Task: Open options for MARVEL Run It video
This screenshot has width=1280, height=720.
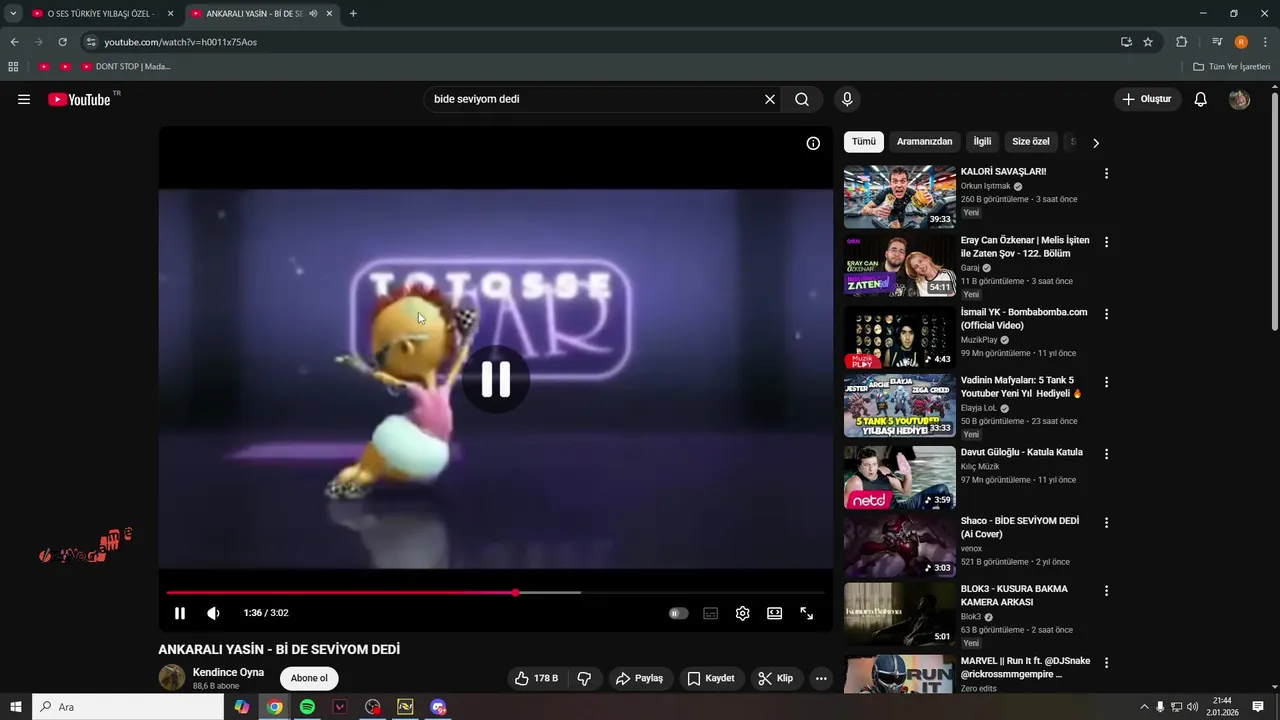Action: pyautogui.click(x=1106, y=663)
